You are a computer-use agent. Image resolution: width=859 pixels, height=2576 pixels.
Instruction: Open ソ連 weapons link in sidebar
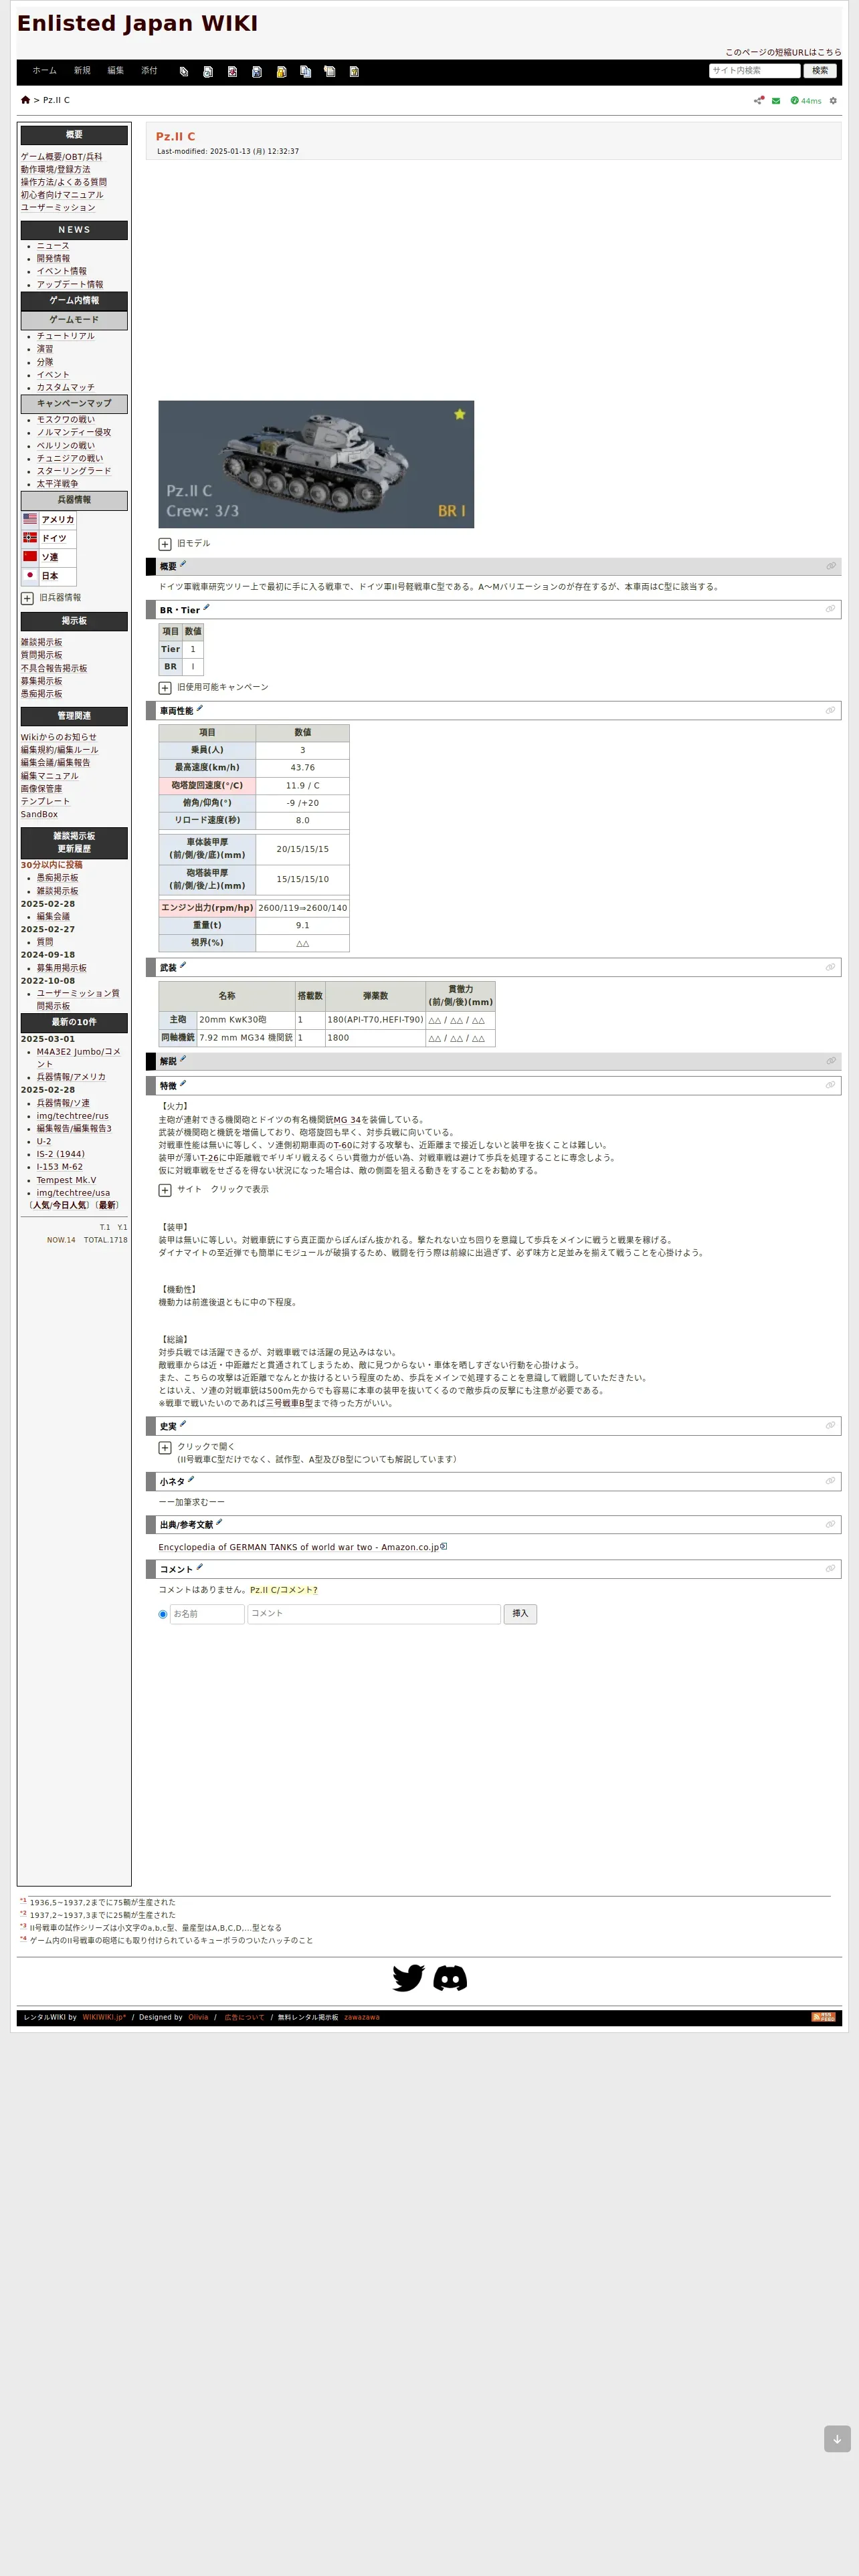point(50,557)
